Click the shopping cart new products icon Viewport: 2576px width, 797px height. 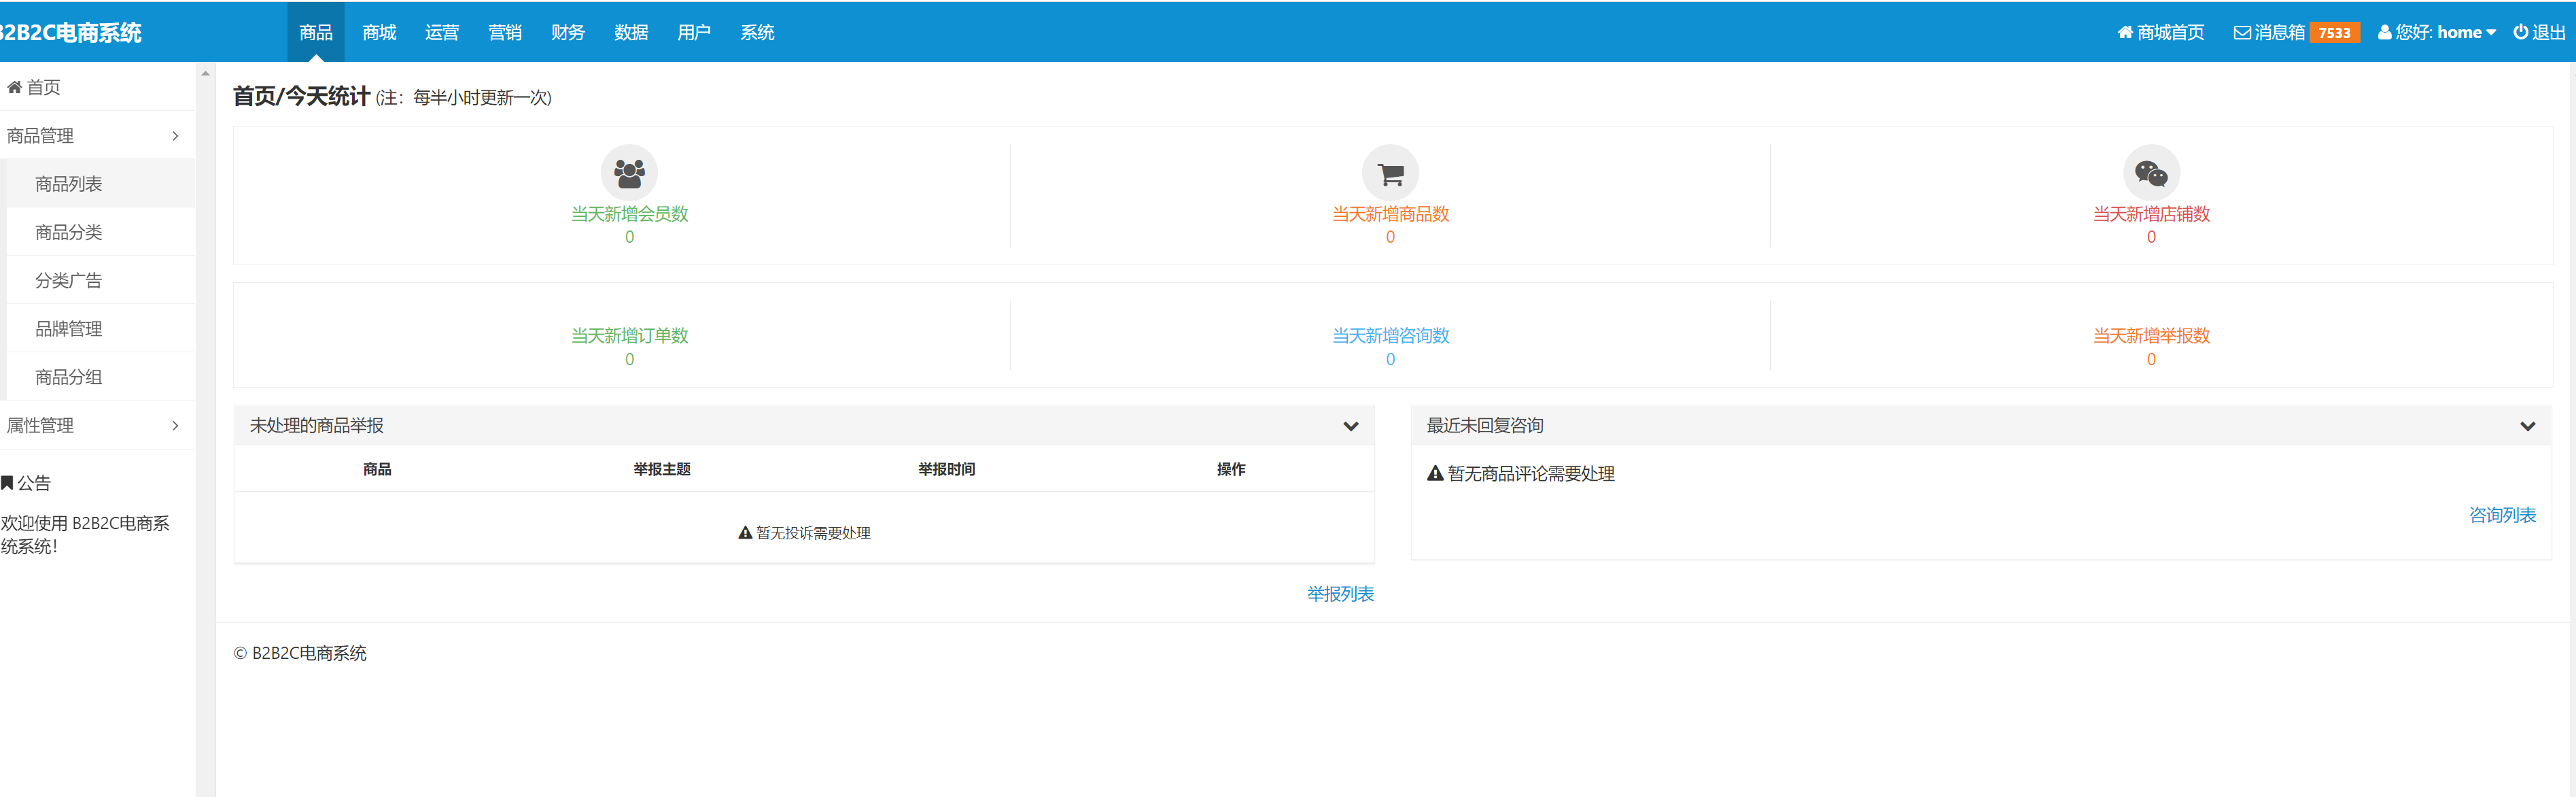click(1390, 173)
